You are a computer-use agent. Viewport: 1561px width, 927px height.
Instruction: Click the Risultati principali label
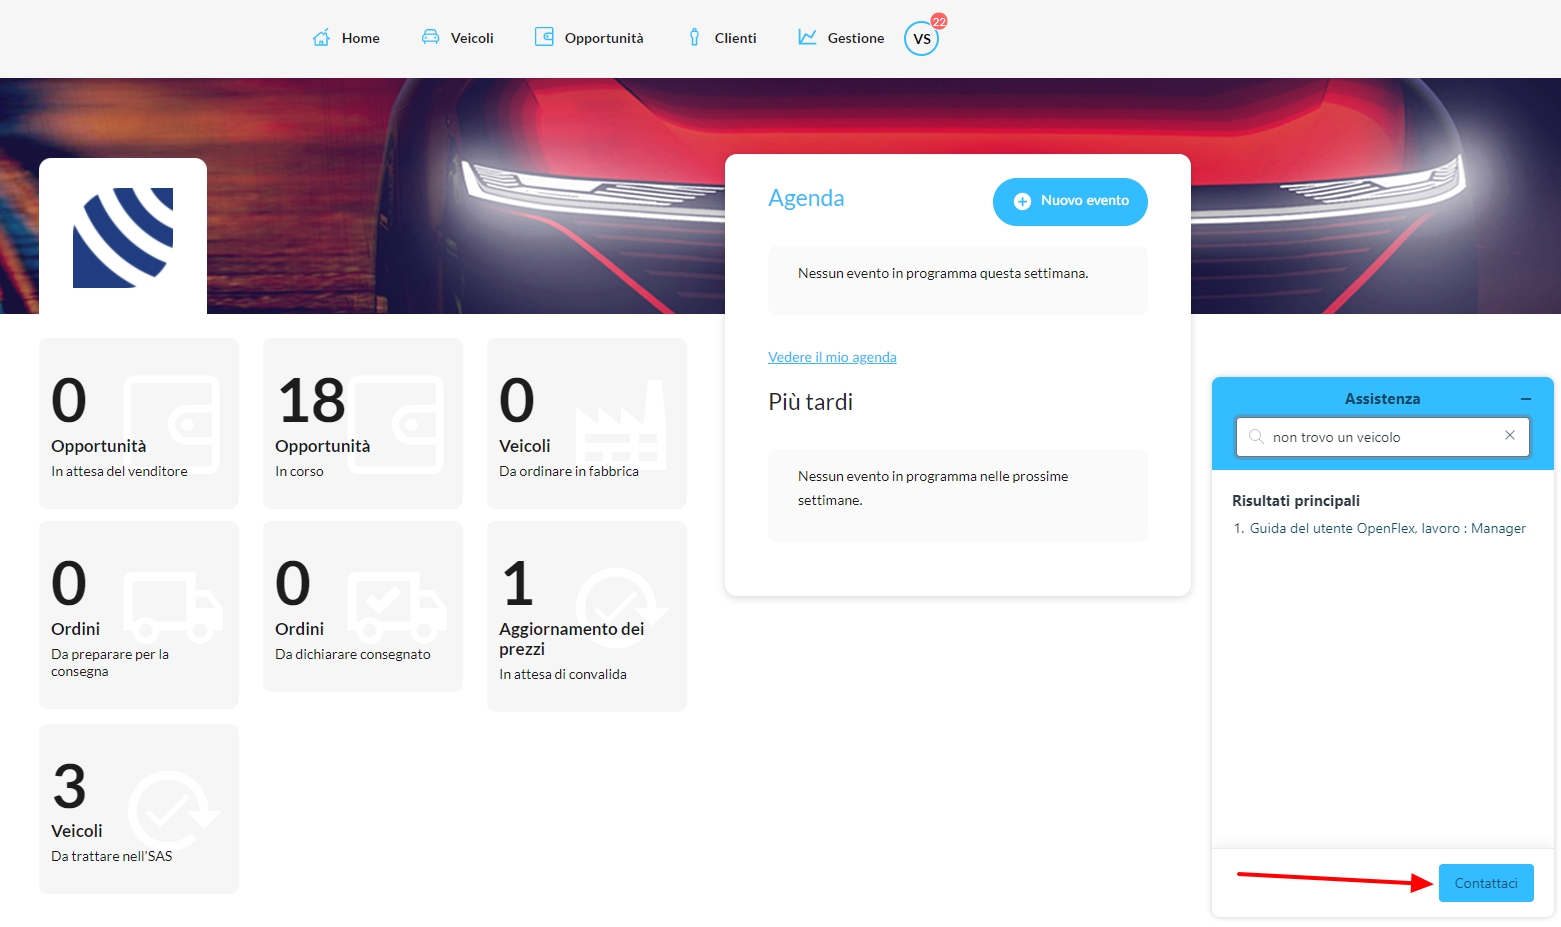tap(1296, 501)
